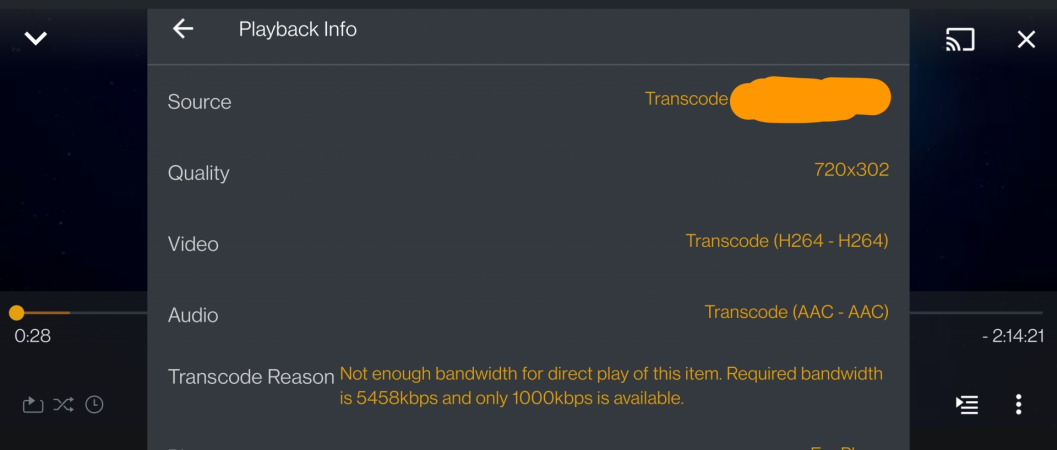The height and width of the screenshot is (450, 1057).
Task: Open the three-dot more options menu
Action: pyautogui.click(x=1018, y=404)
